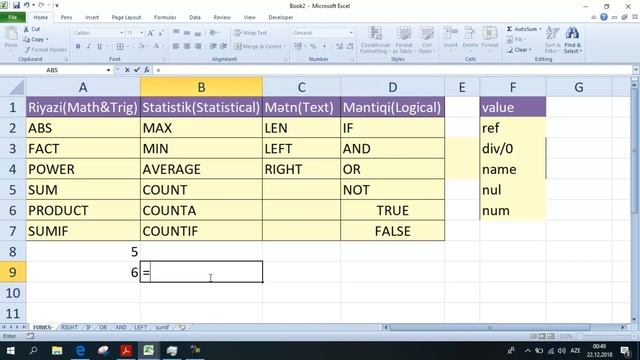Expand the formula bar
Screen dimensions: 640x360
click(x=636, y=70)
